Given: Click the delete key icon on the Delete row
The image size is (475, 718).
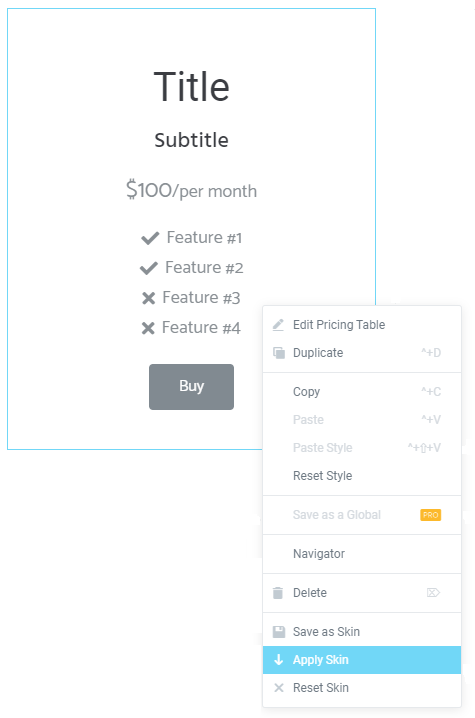Looking at the screenshot, I should click(433, 593).
